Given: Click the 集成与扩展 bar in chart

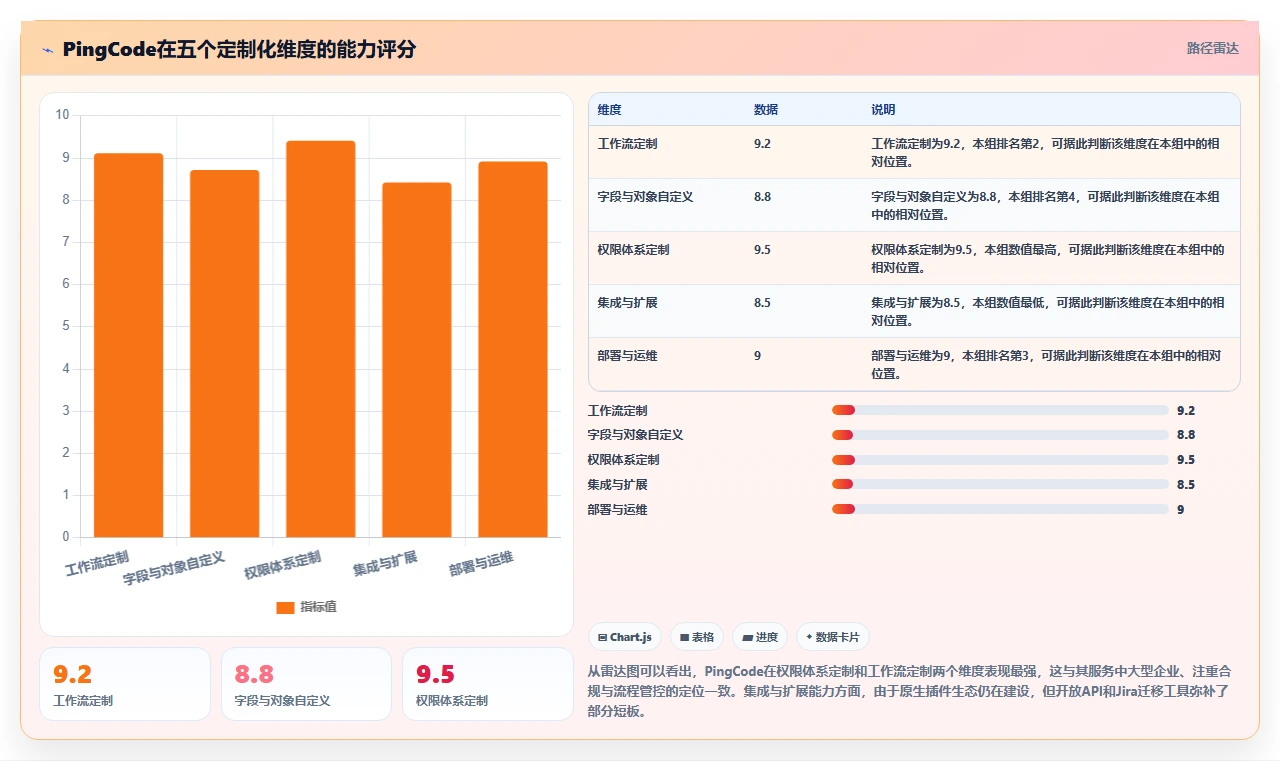Looking at the screenshot, I should [417, 360].
